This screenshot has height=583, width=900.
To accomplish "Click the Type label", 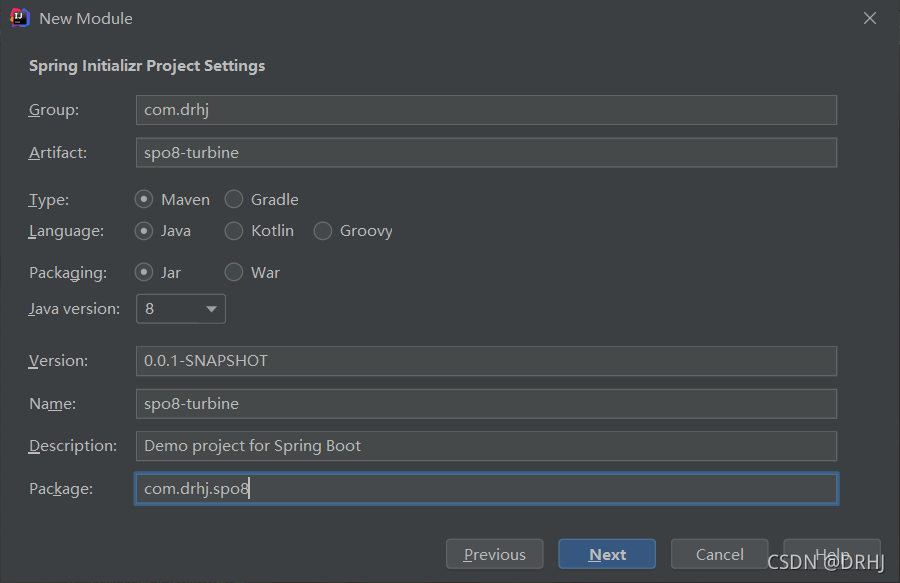I will click(49, 200).
